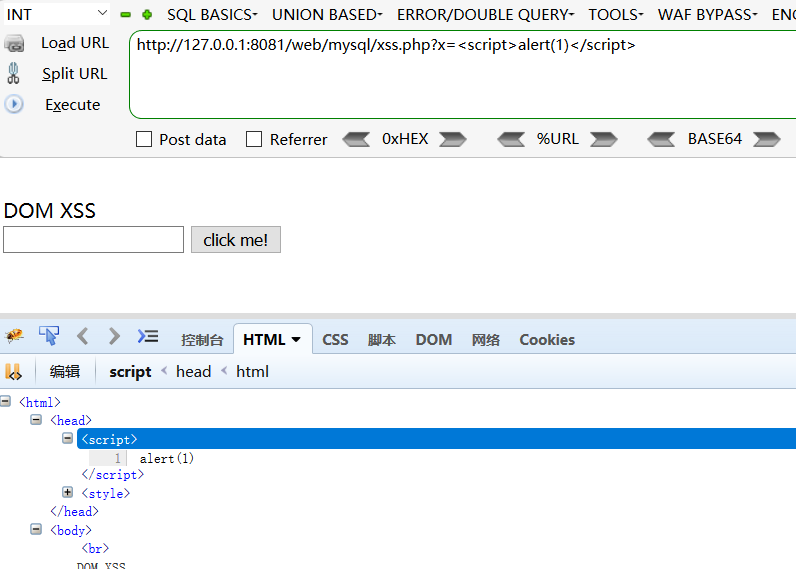
Task: Select head in the breadcrumb path
Action: [x=193, y=372]
